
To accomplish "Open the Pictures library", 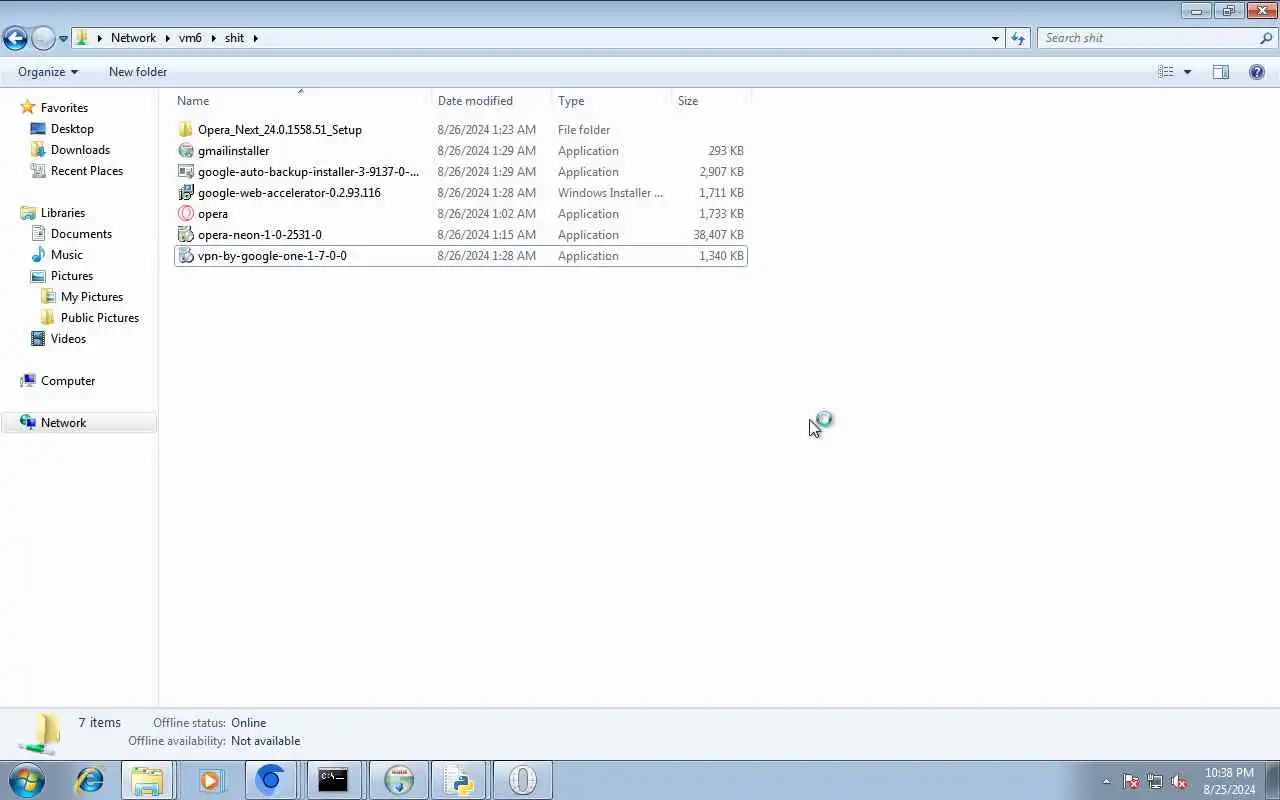I will pos(72,276).
